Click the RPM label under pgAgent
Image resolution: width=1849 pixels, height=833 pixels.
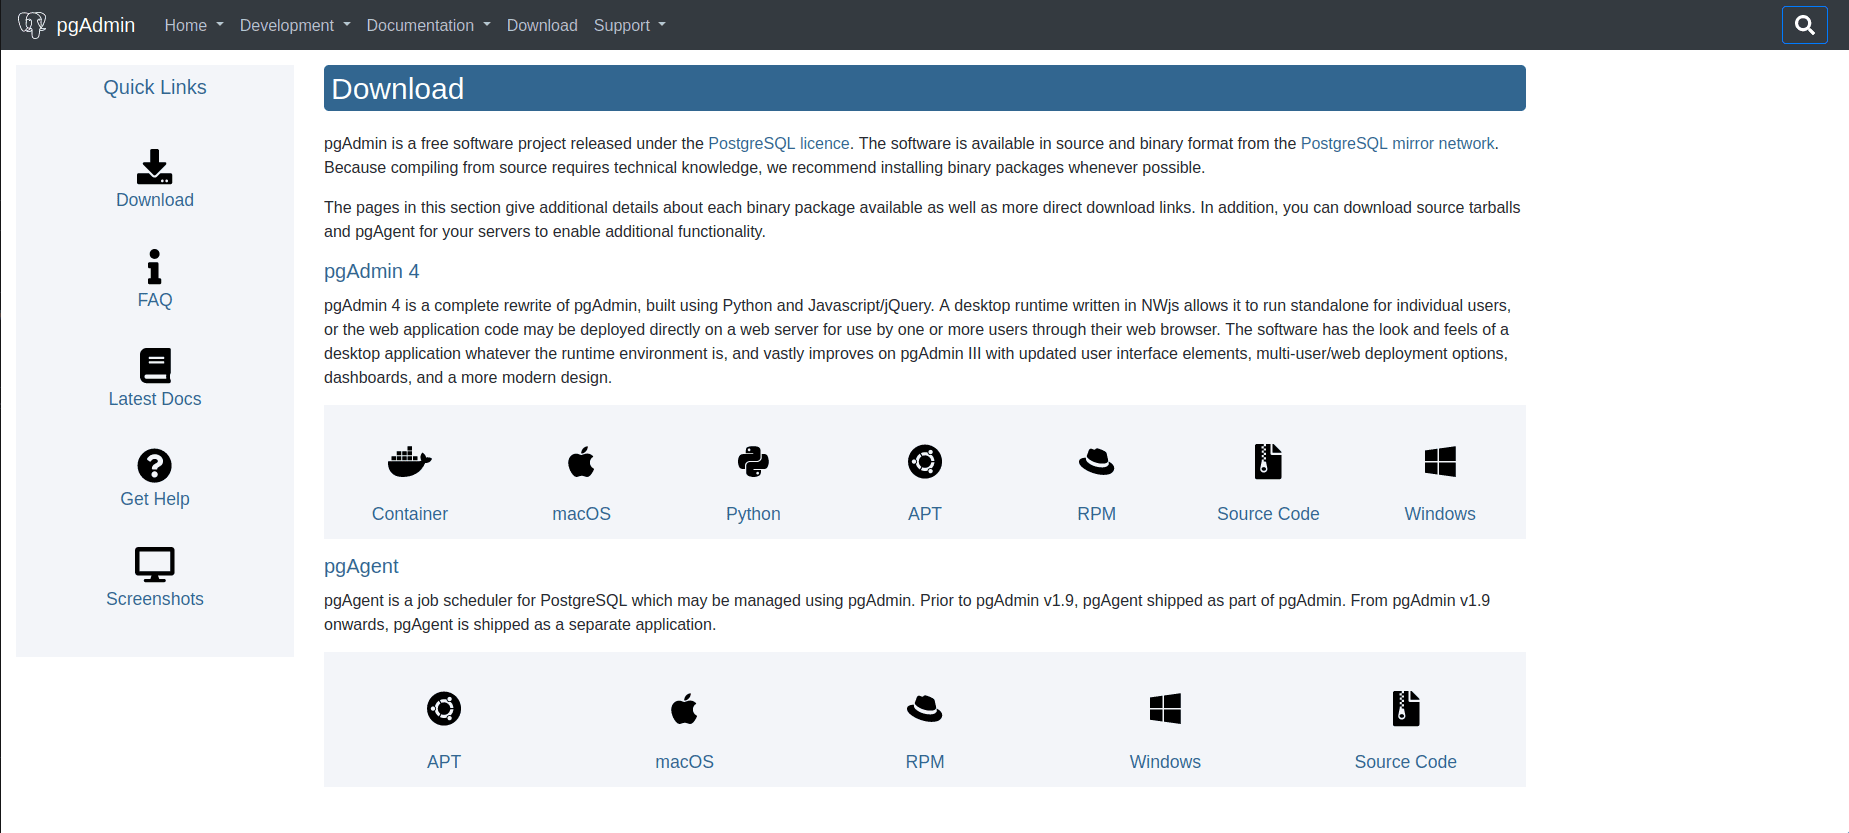925,762
